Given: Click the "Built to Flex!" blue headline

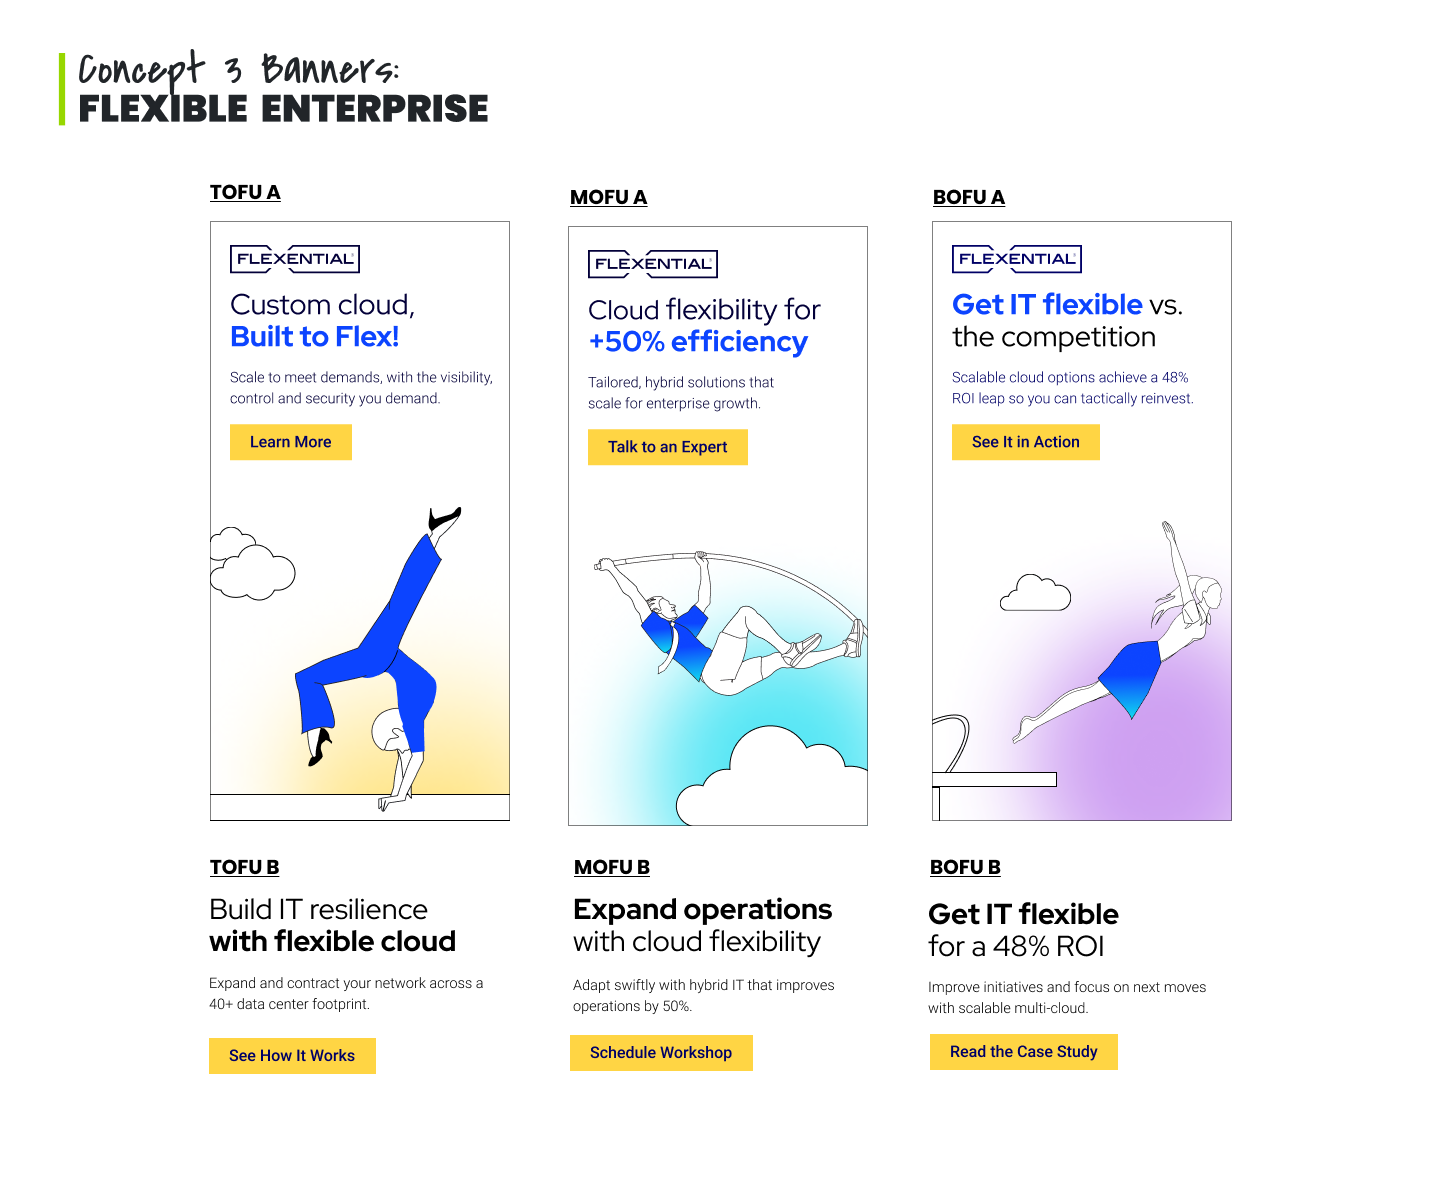Looking at the screenshot, I should (315, 337).
